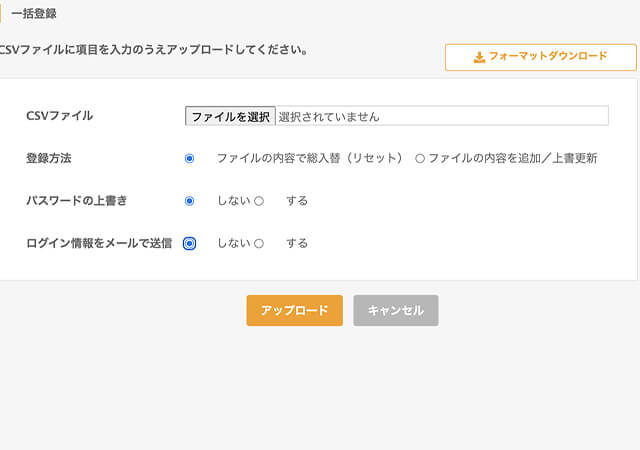Select しない radio for パスワードの上書き
The width and height of the screenshot is (640, 450).
(189, 201)
